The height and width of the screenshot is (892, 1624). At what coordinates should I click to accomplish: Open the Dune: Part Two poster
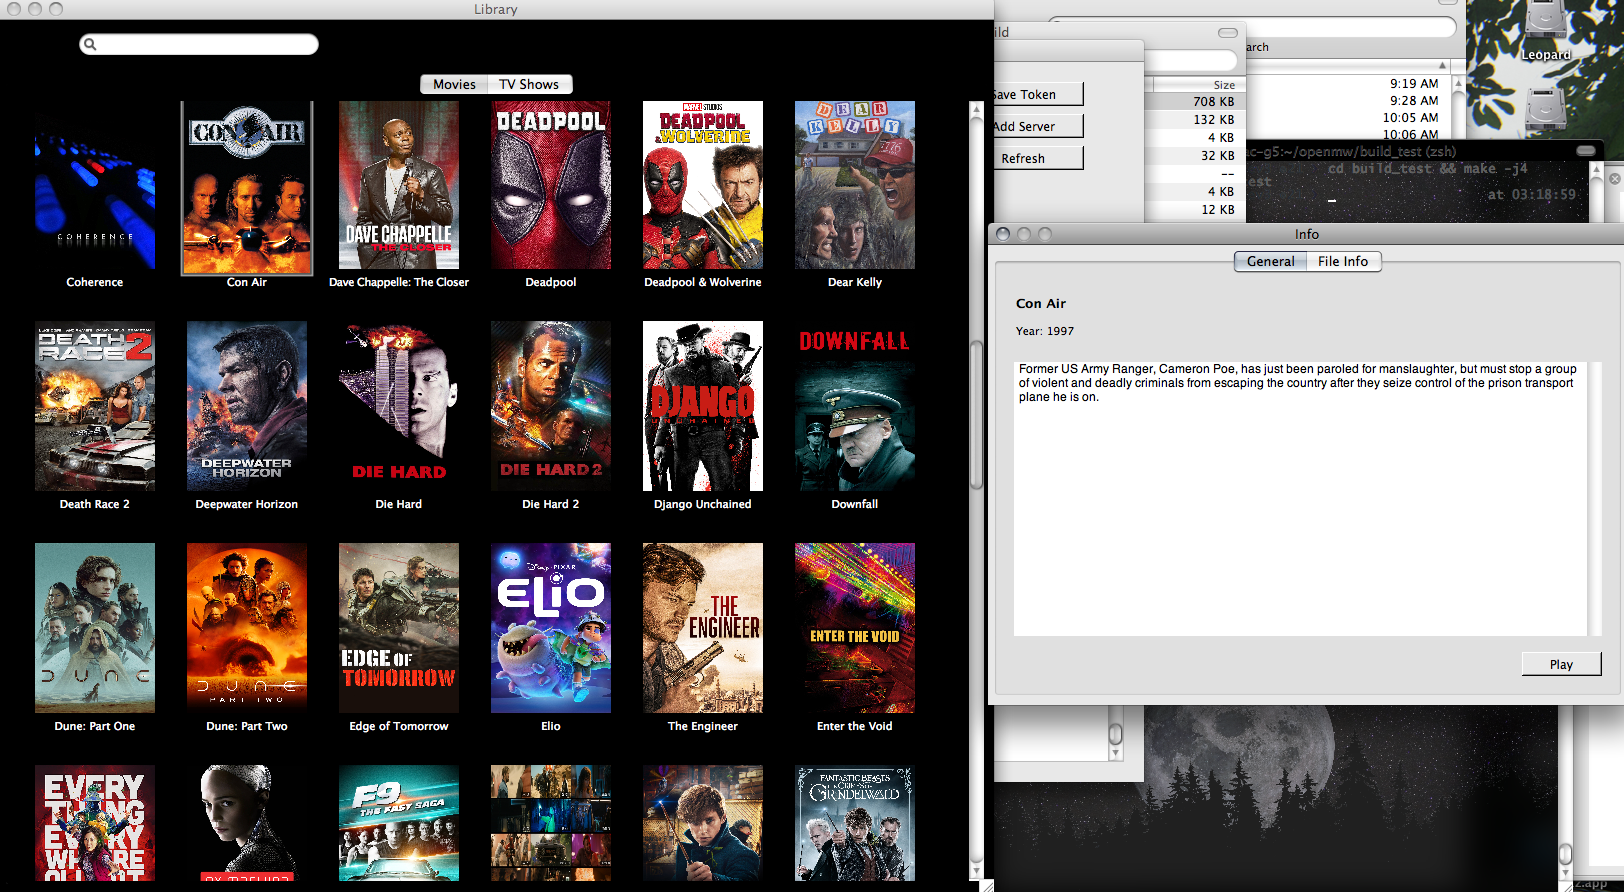247,628
